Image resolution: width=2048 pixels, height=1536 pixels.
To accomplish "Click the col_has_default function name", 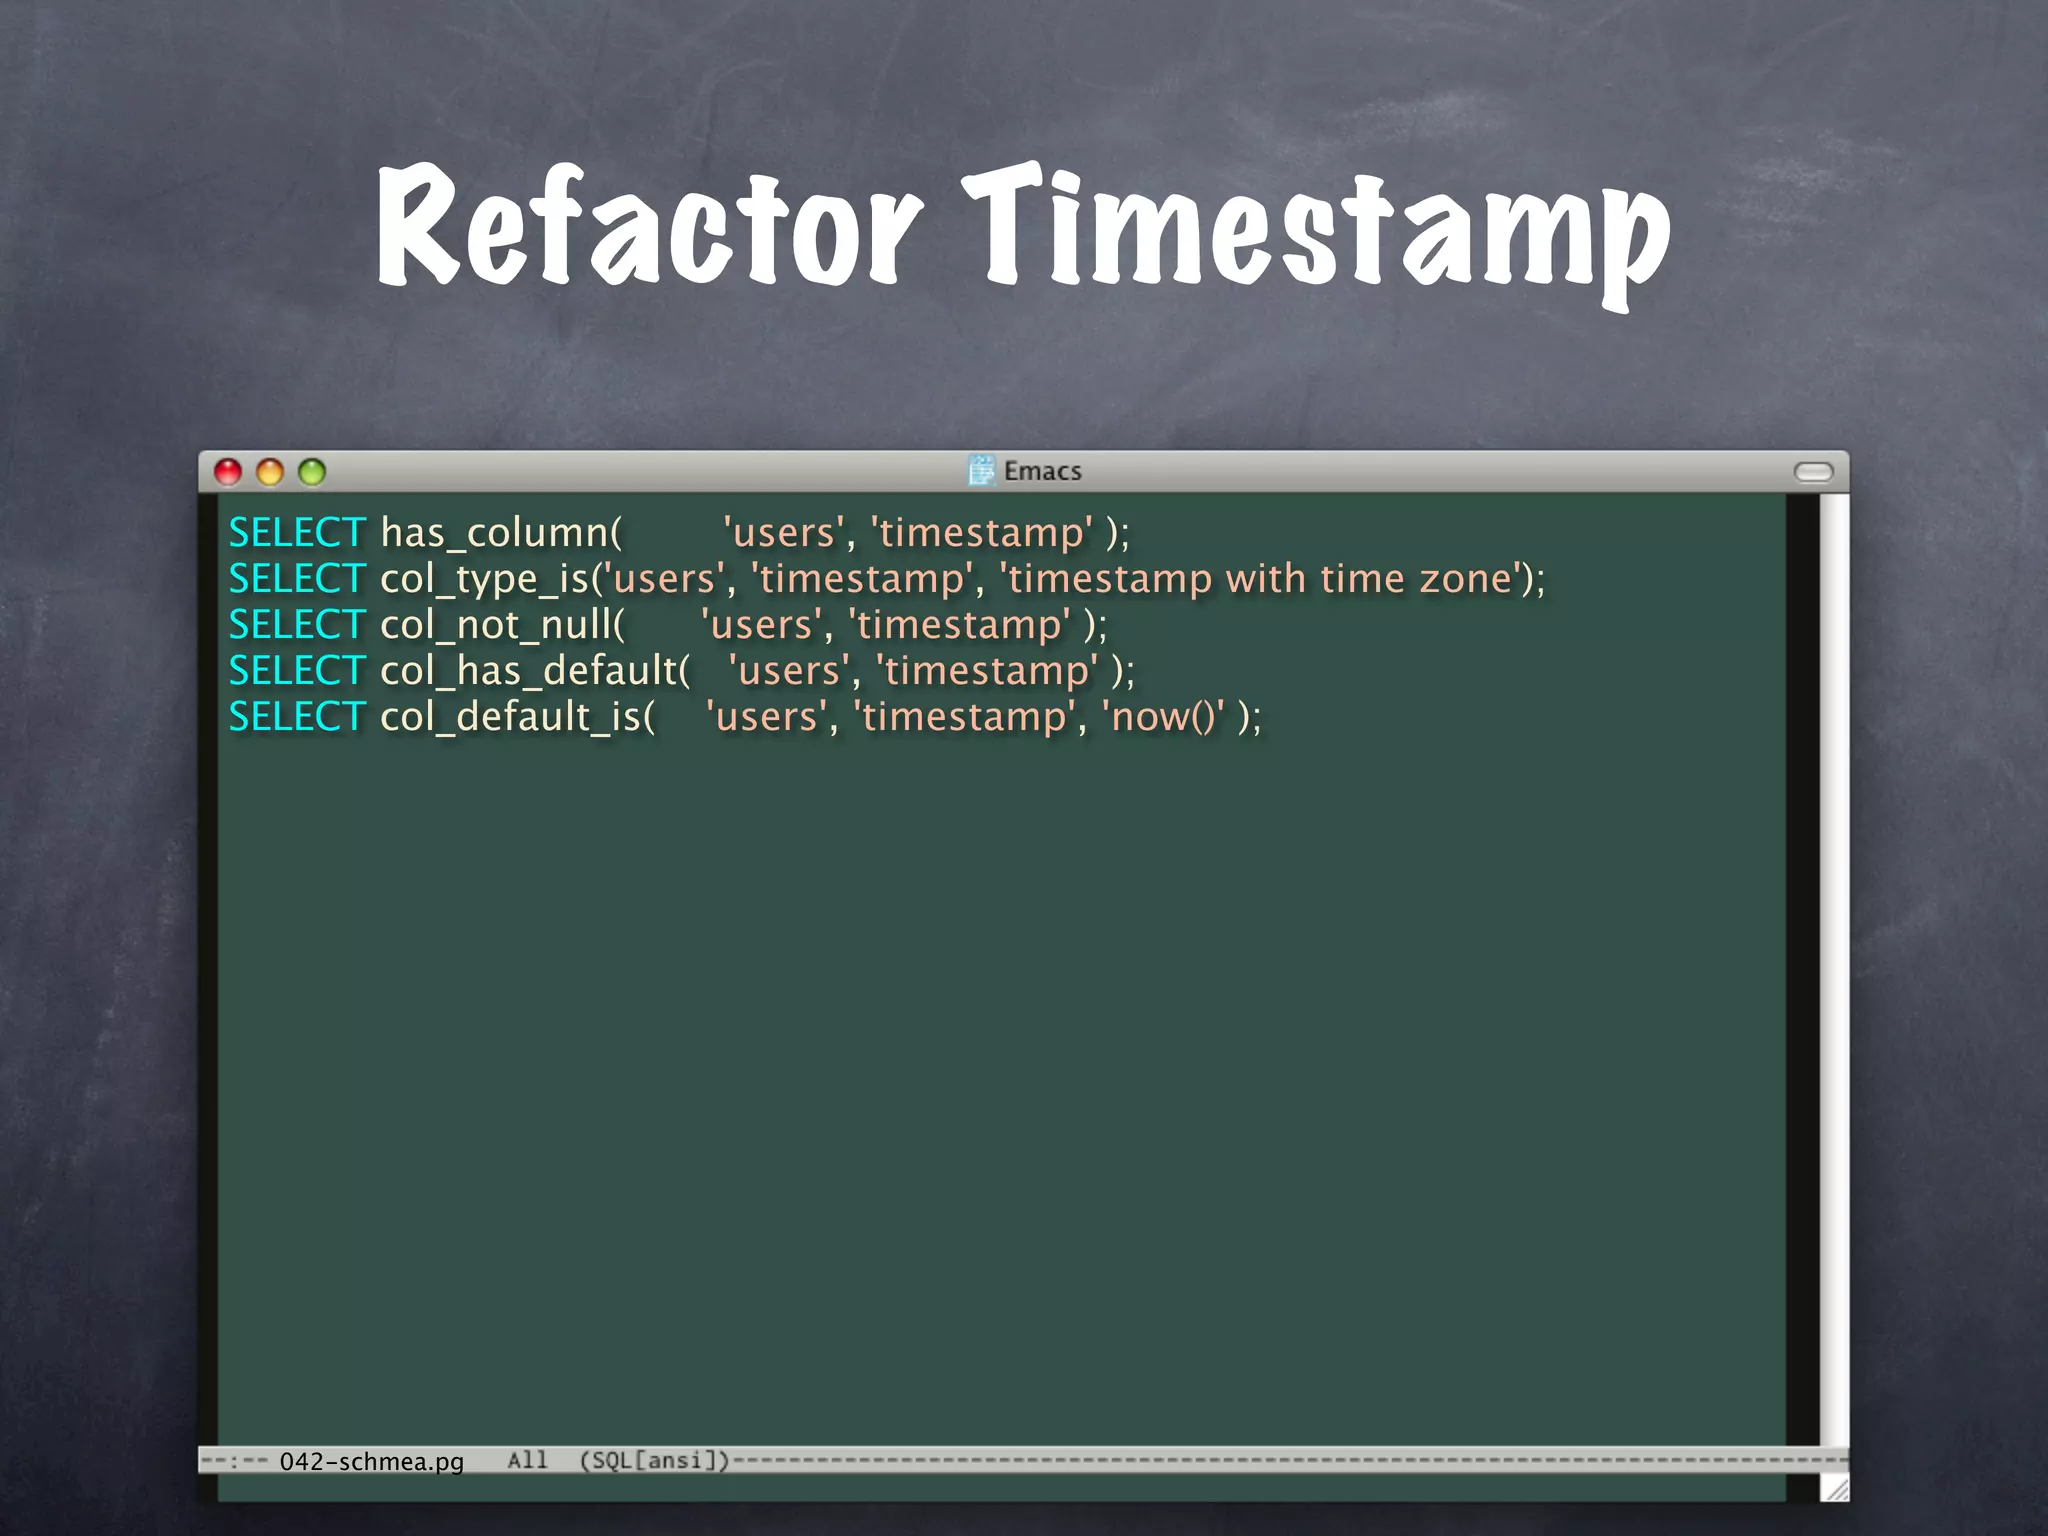I will point(529,671).
